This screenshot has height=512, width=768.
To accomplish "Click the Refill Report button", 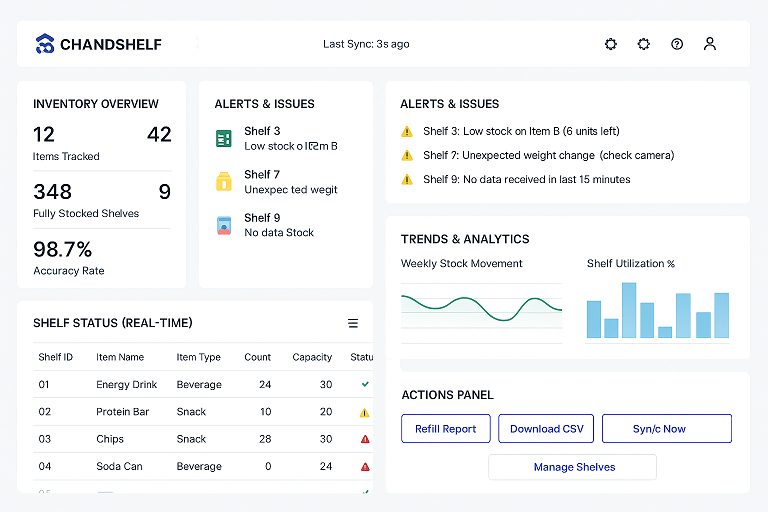I will pos(446,429).
